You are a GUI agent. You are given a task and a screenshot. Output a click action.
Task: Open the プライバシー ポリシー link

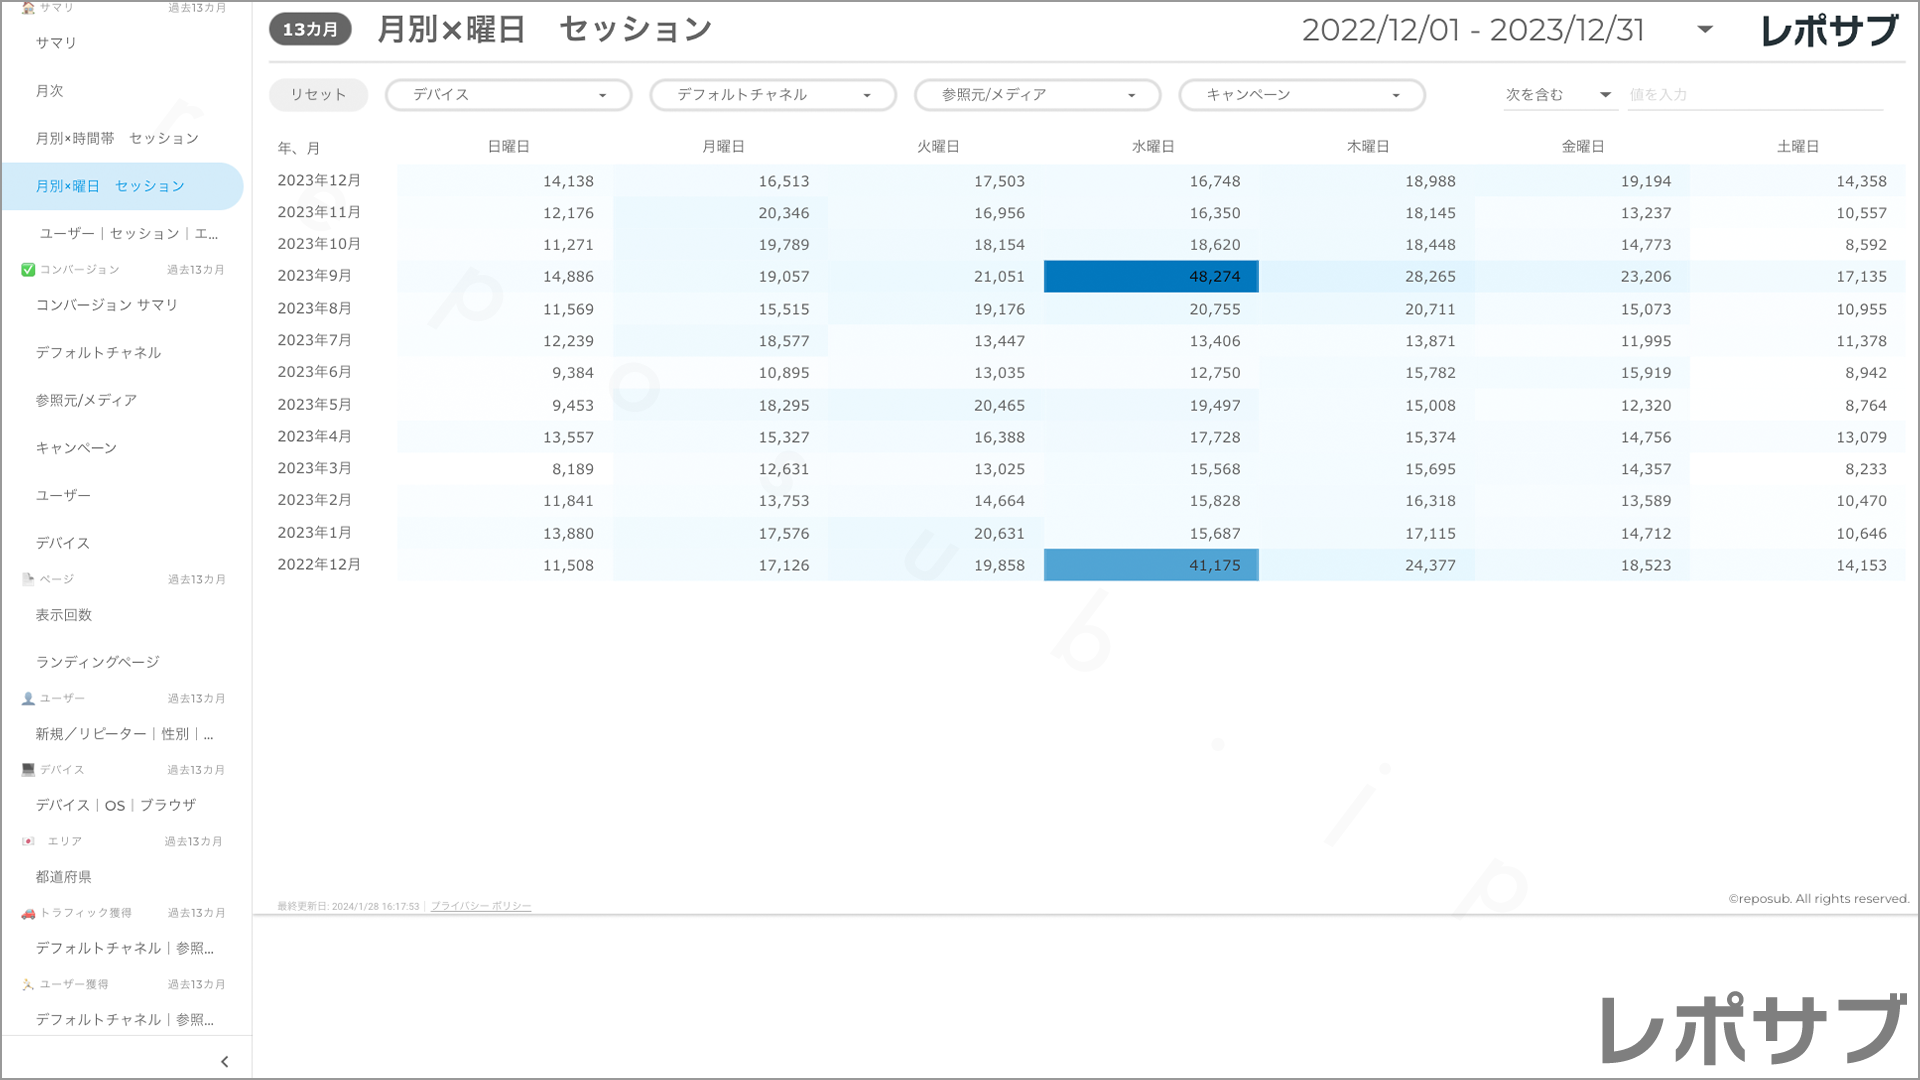click(x=481, y=907)
